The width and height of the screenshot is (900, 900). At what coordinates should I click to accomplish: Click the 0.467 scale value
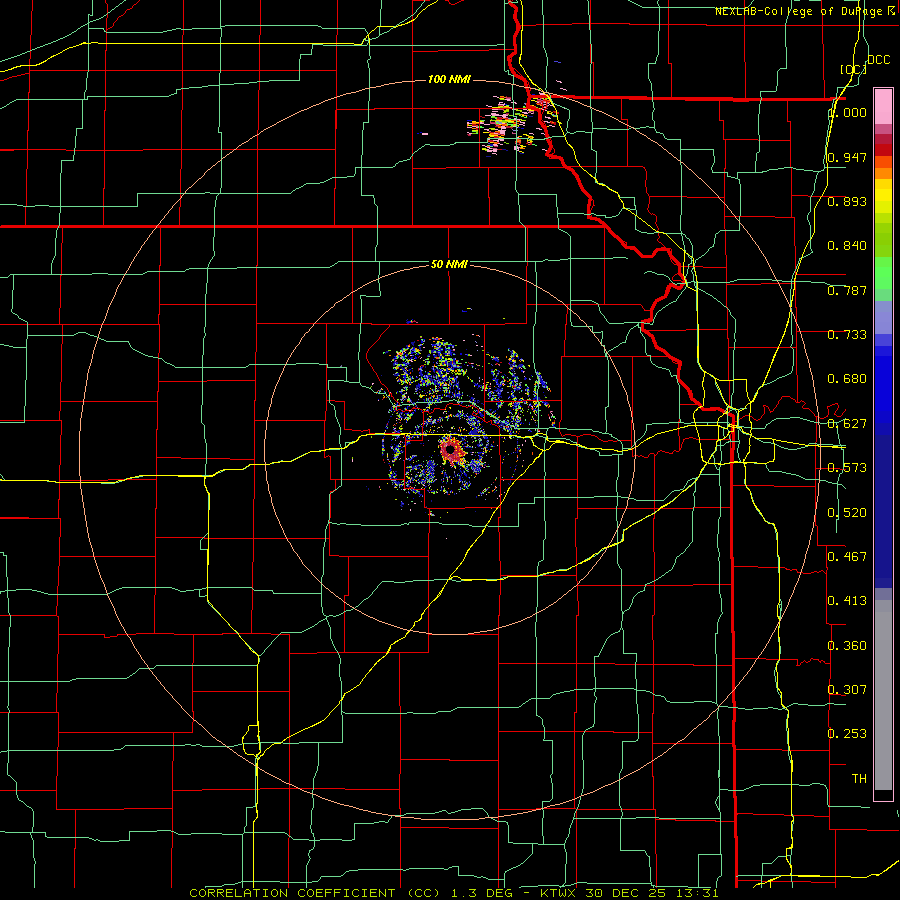pyautogui.click(x=847, y=557)
